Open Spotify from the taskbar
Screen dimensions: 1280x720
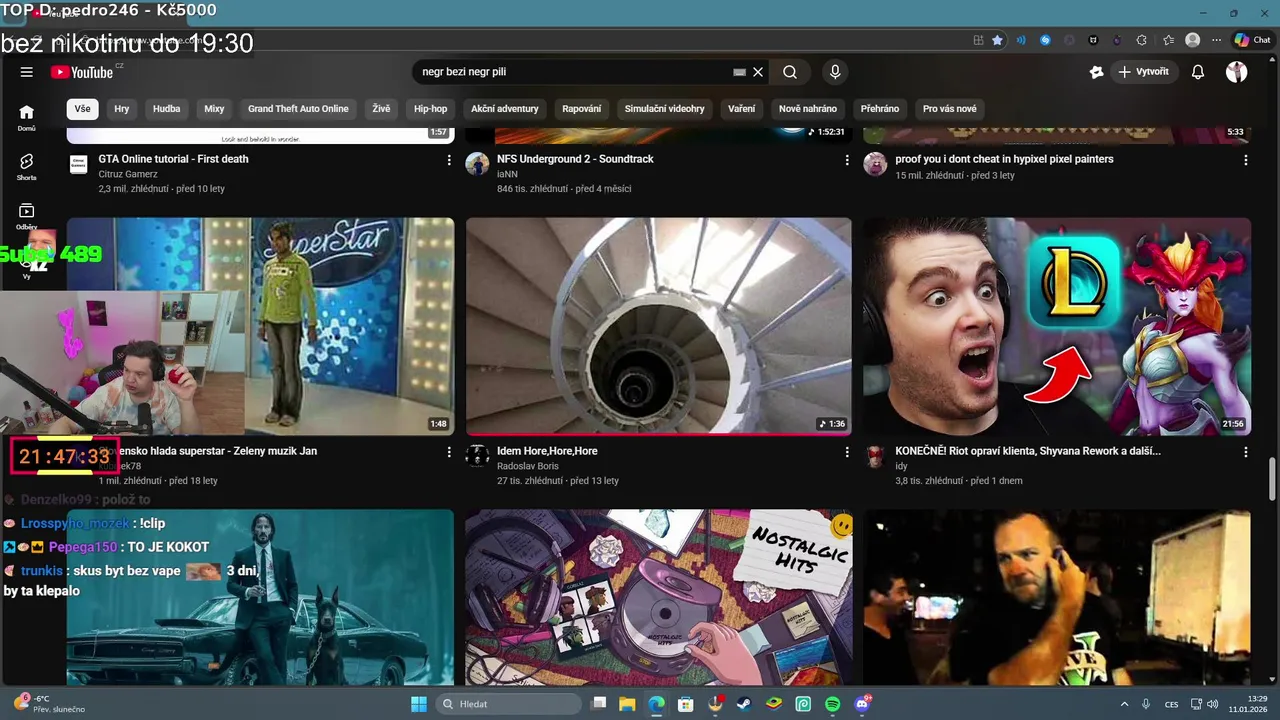coord(833,704)
